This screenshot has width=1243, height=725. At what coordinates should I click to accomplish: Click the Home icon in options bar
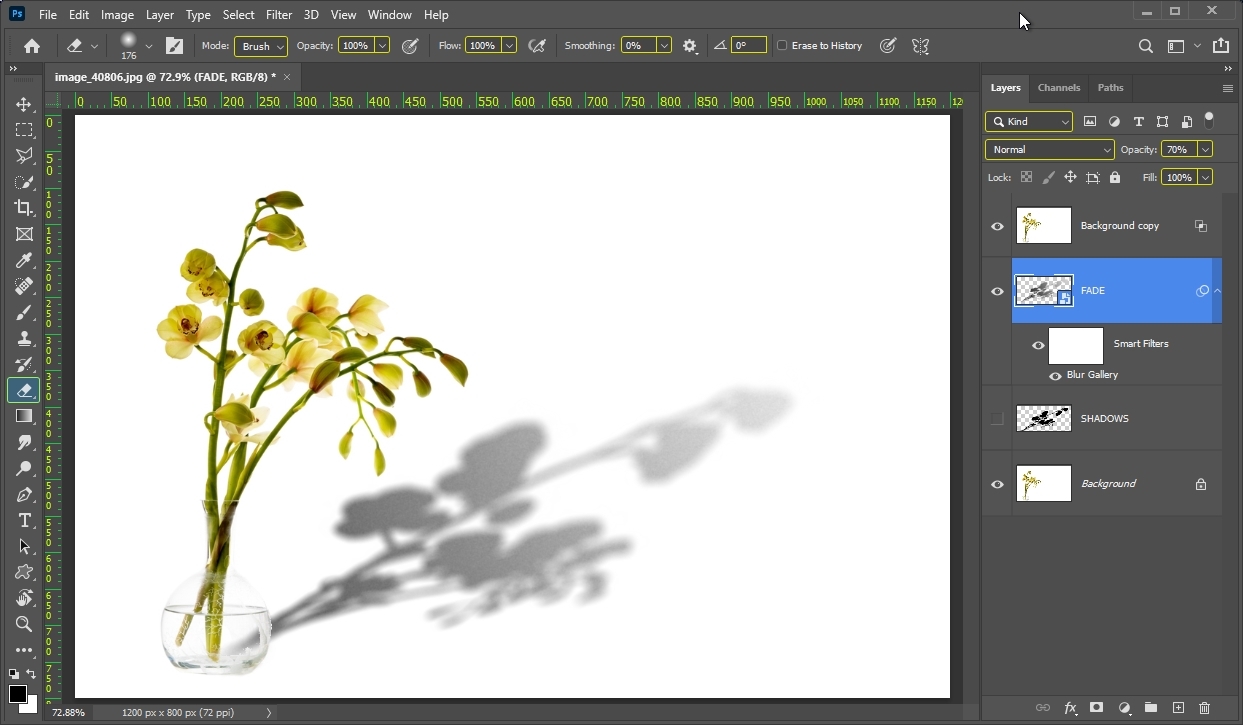pos(32,45)
